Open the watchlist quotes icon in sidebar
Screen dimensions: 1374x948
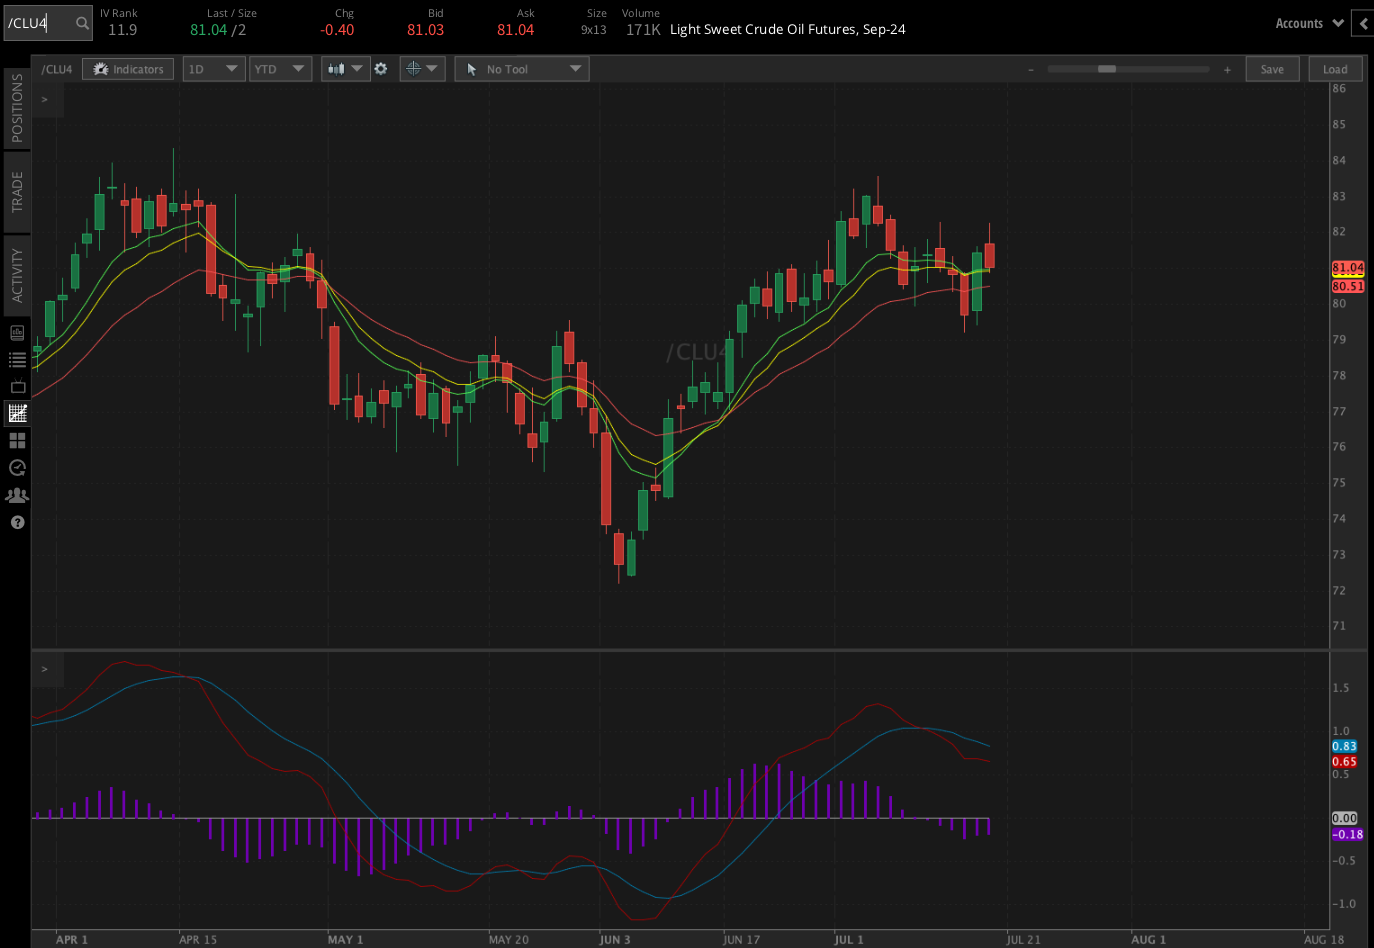tap(17, 359)
